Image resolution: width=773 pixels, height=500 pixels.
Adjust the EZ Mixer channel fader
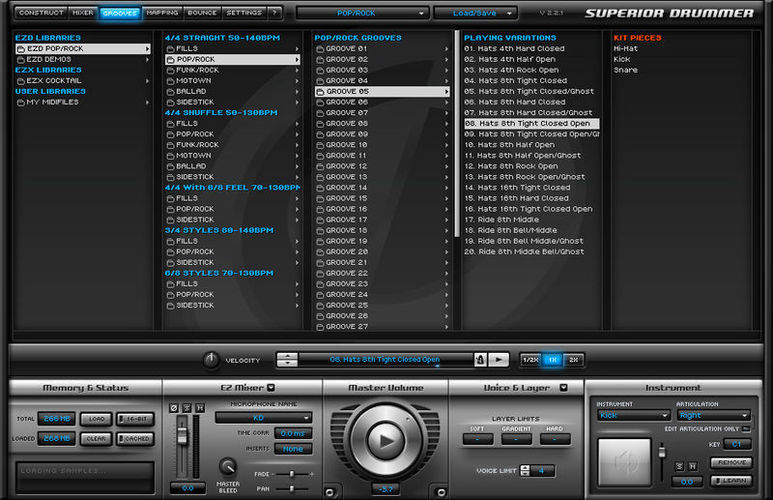[182, 434]
